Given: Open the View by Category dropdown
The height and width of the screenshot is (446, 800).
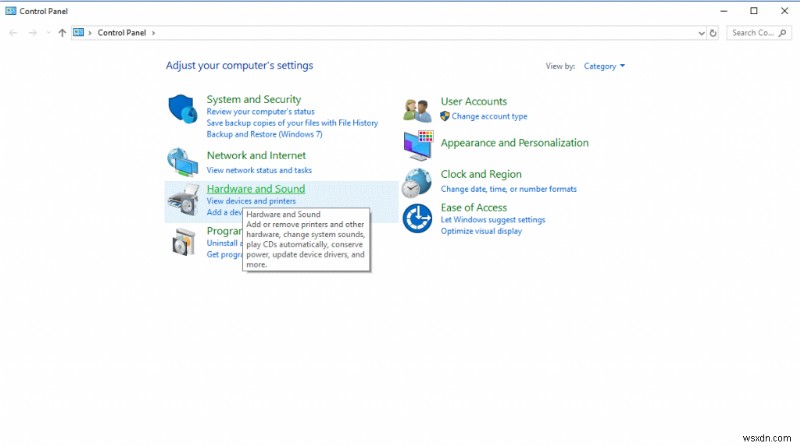Looking at the screenshot, I should tap(604, 67).
